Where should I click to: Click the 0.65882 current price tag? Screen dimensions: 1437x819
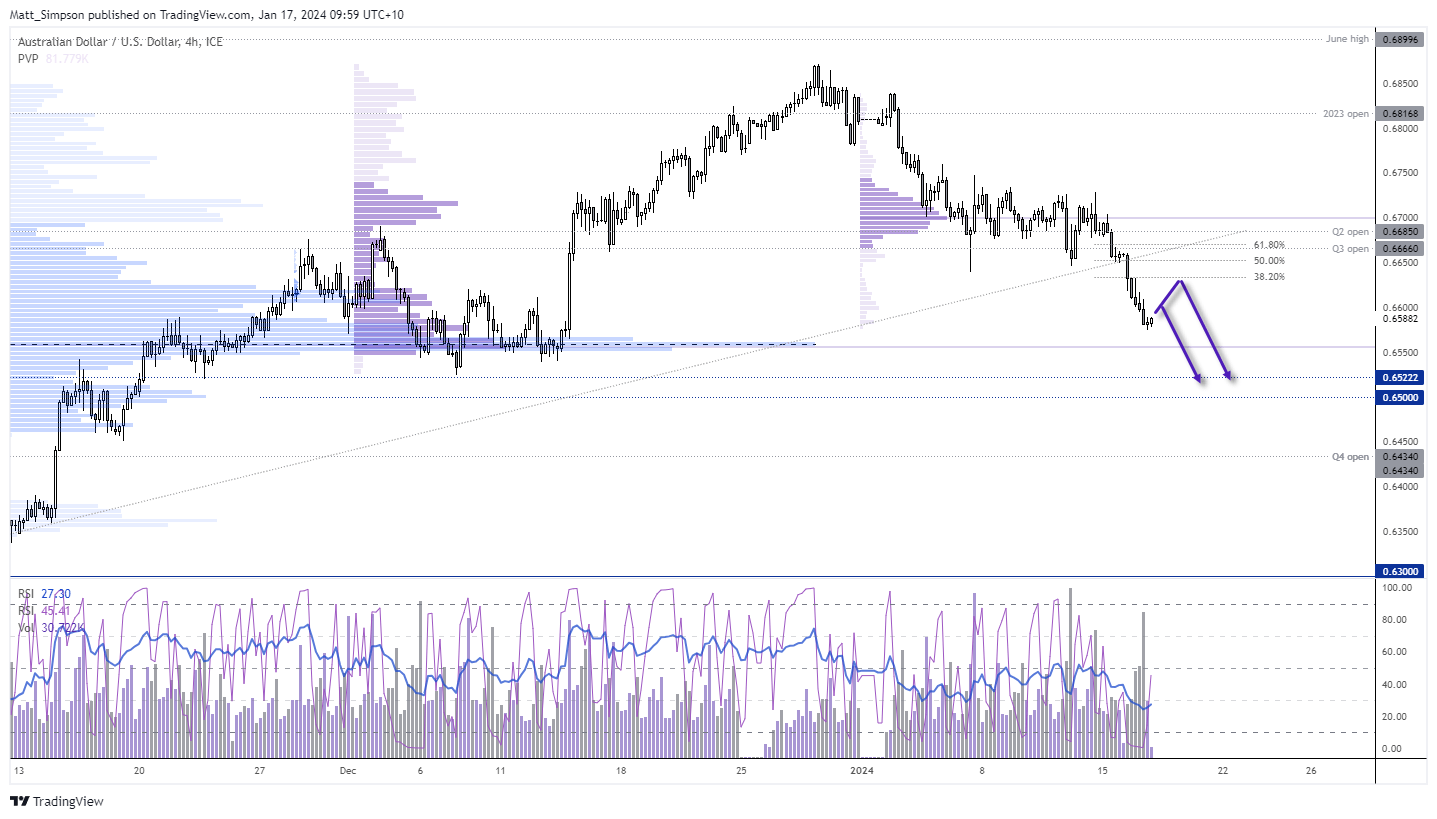coord(1402,319)
